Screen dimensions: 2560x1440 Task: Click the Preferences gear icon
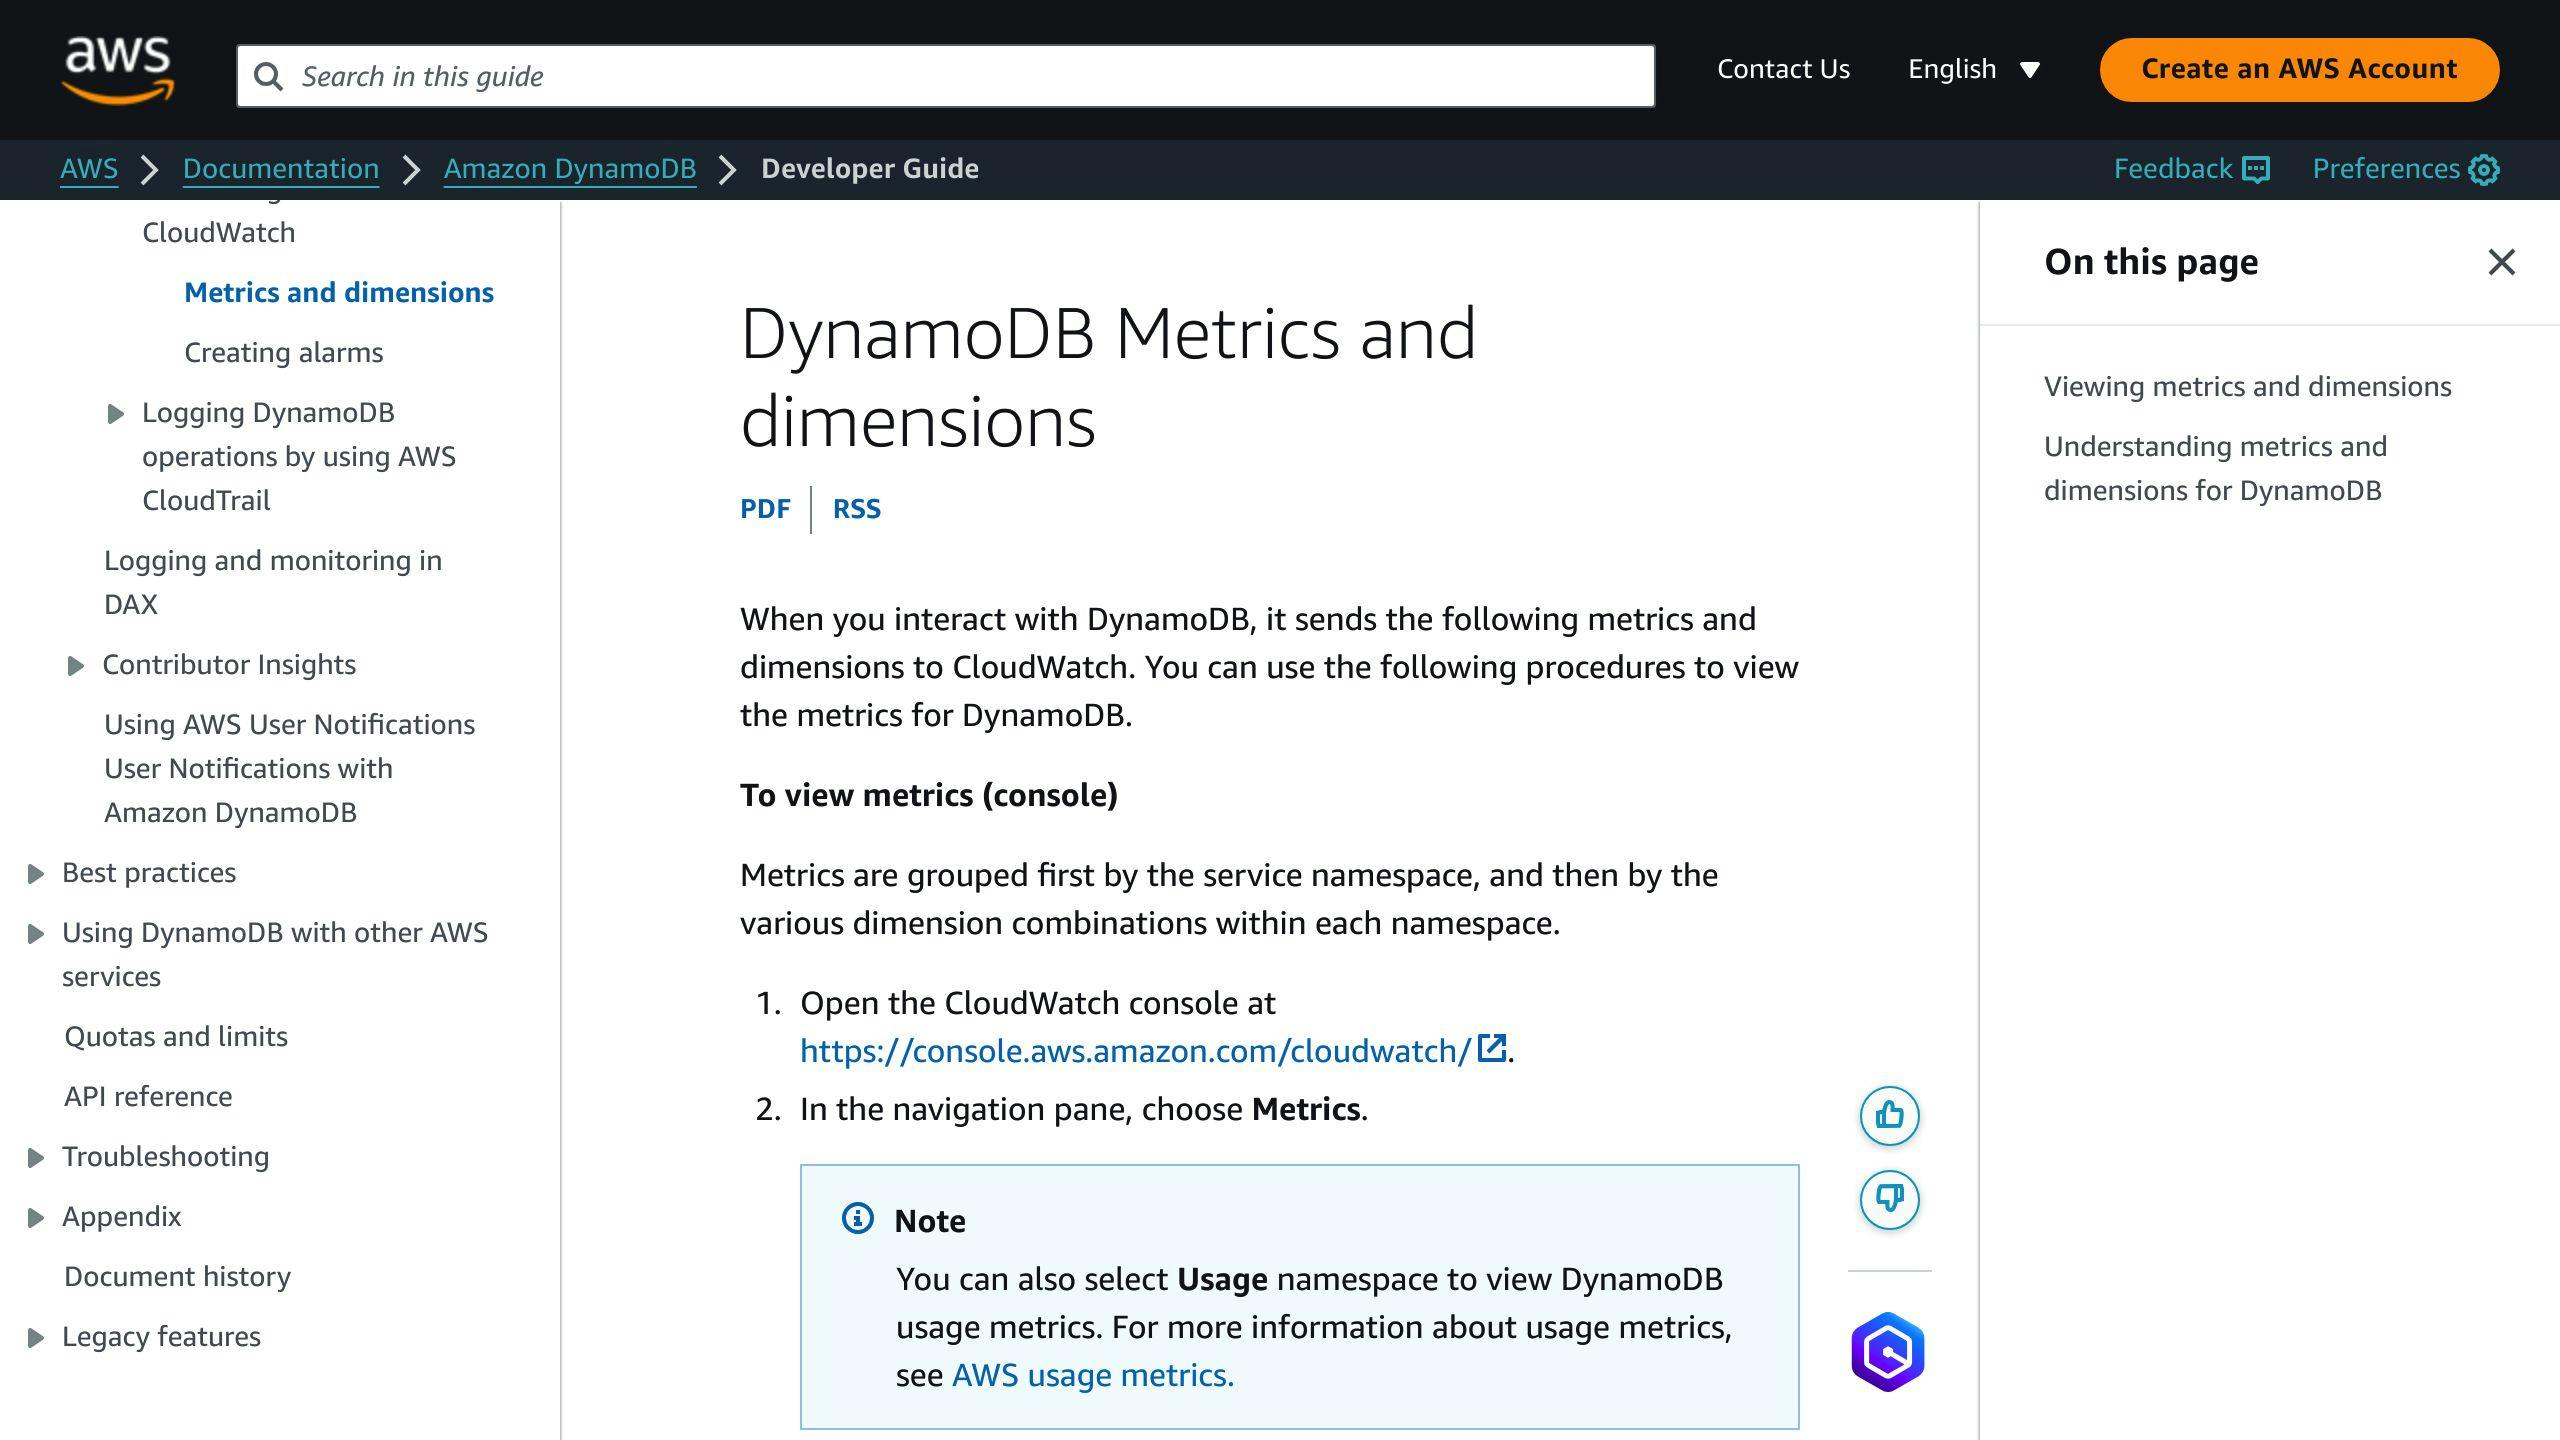[x=2484, y=169]
